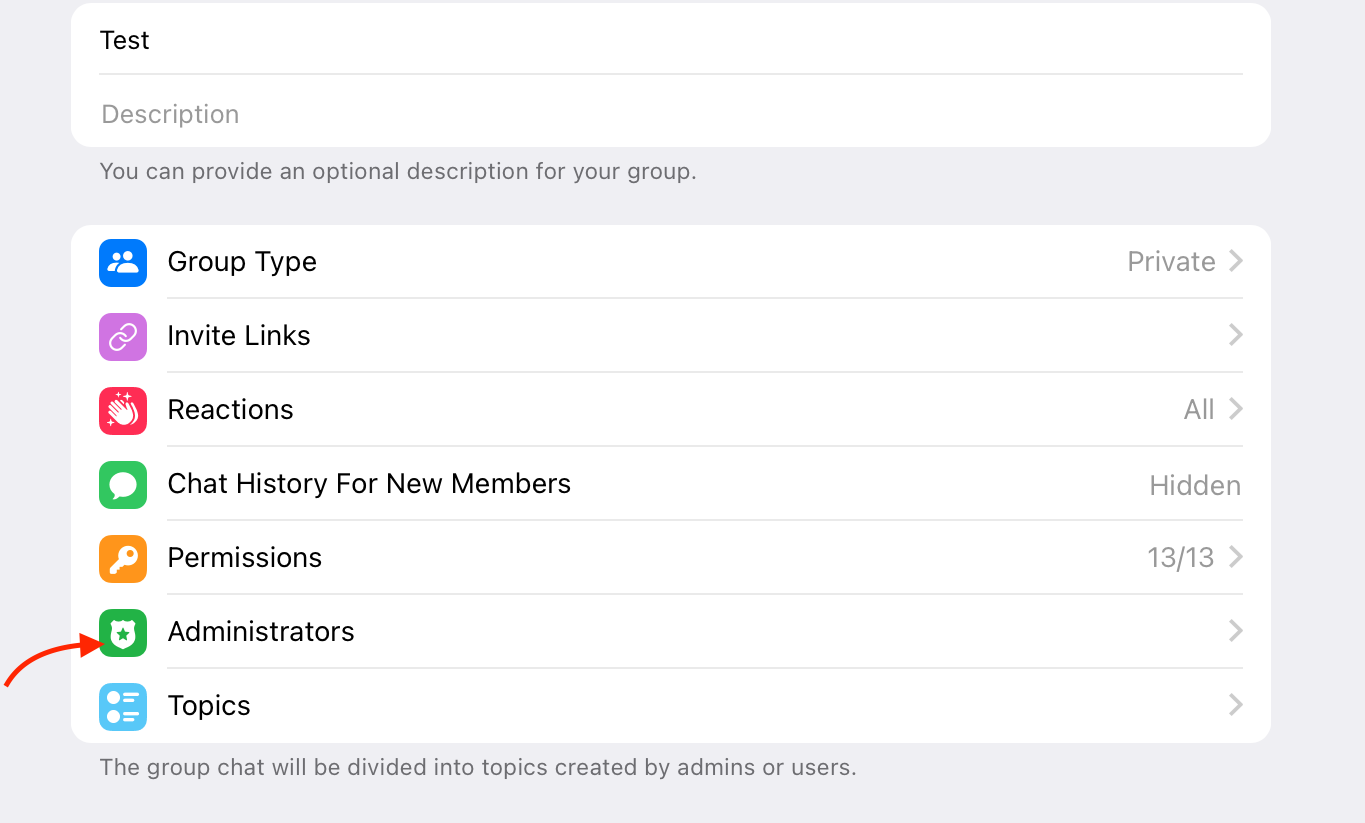The width and height of the screenshot is (1365, 823).
Task: Click the group name field containing Test
Action: tap(670, 40)
